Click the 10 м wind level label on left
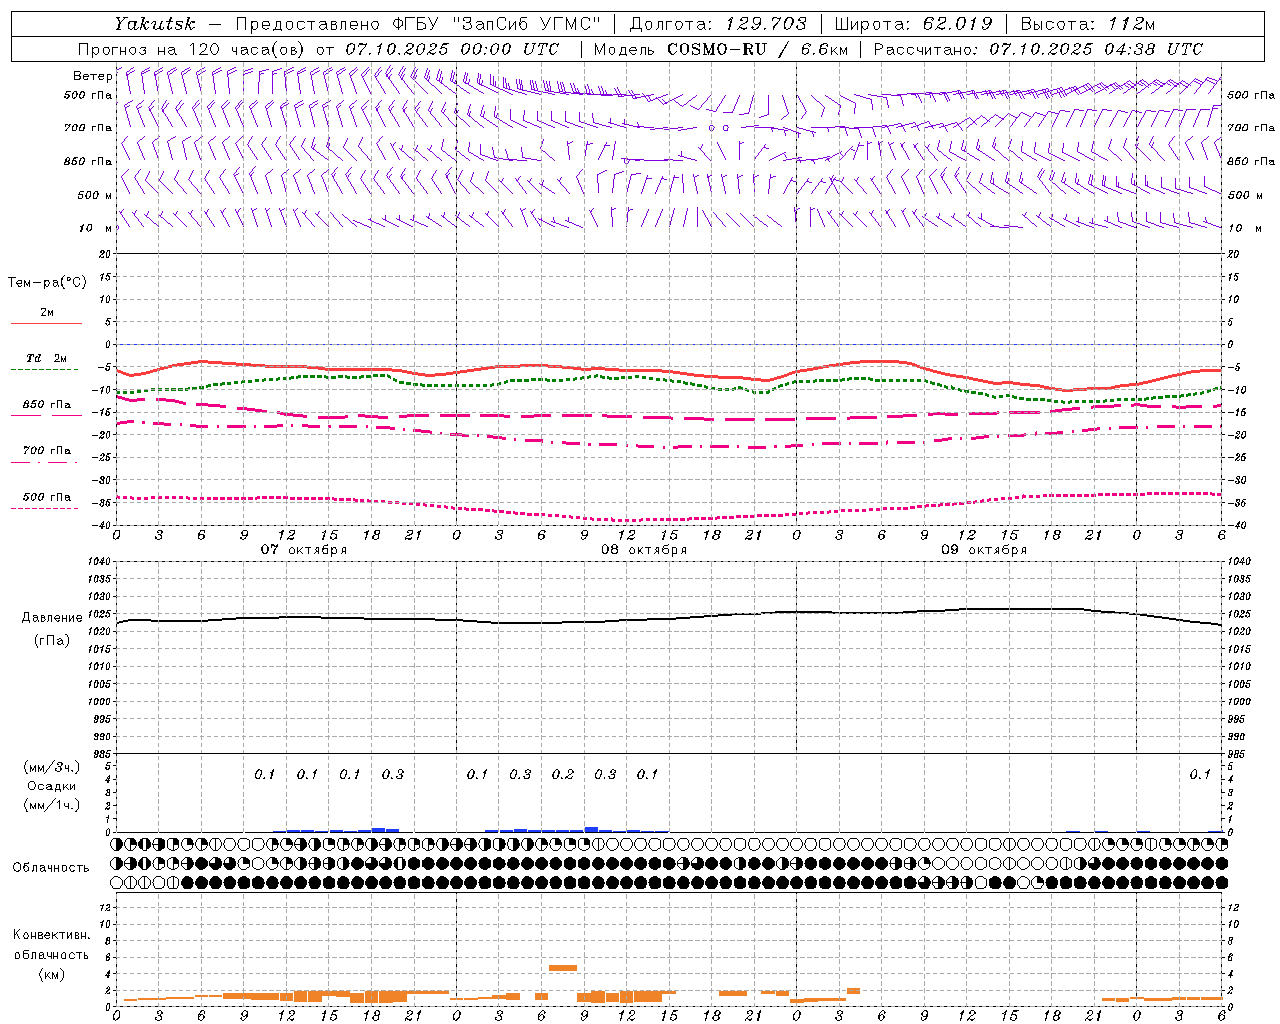This screenshot has width=1280, height=1024. coord(96,228)
